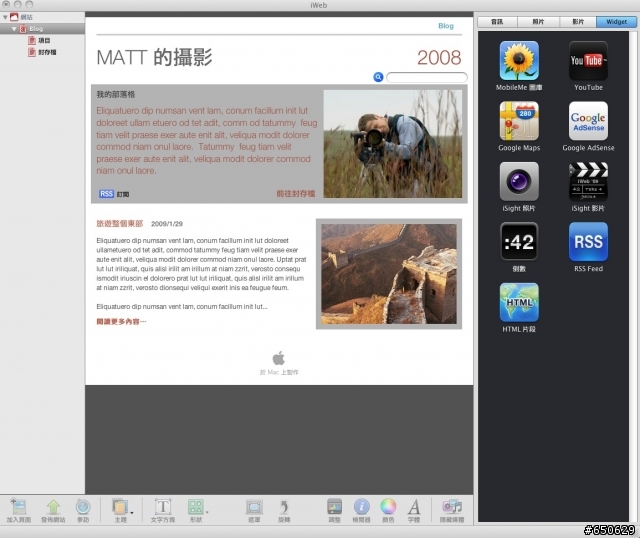This screenshot has height=538, width=640.
Task: Open the Shapes (形狀) toolbar icon
Action: 196,507
